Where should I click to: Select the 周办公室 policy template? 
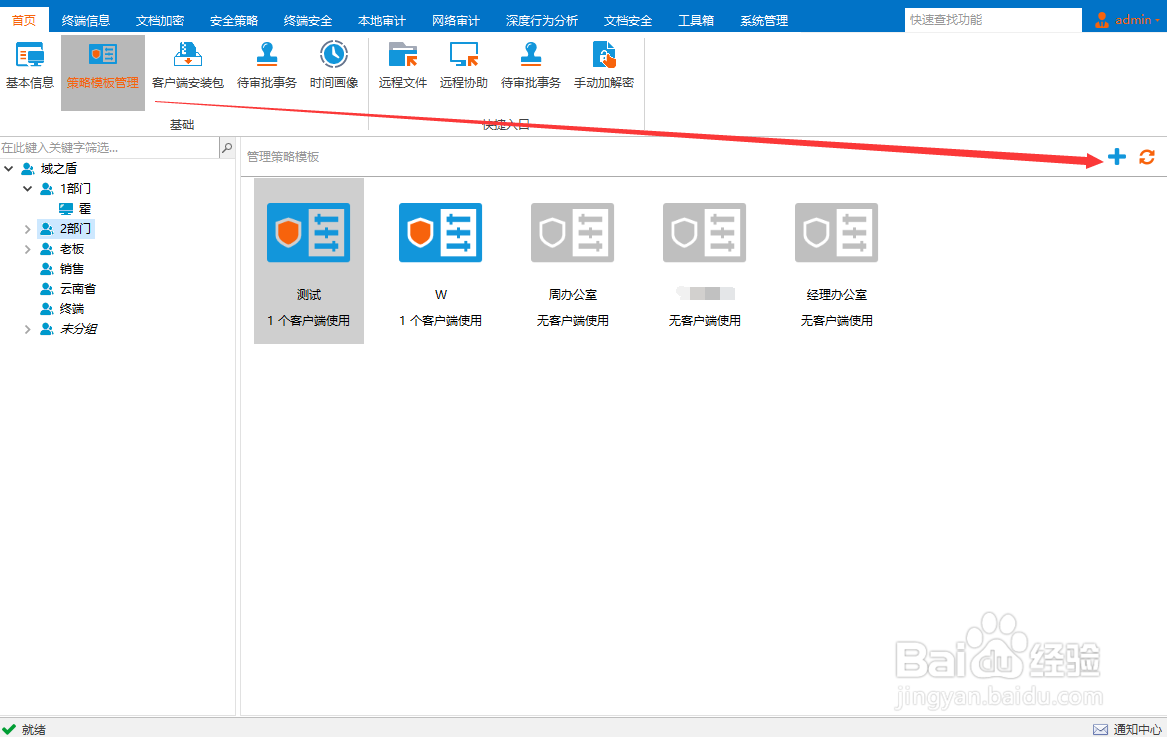tap(572, 261)
